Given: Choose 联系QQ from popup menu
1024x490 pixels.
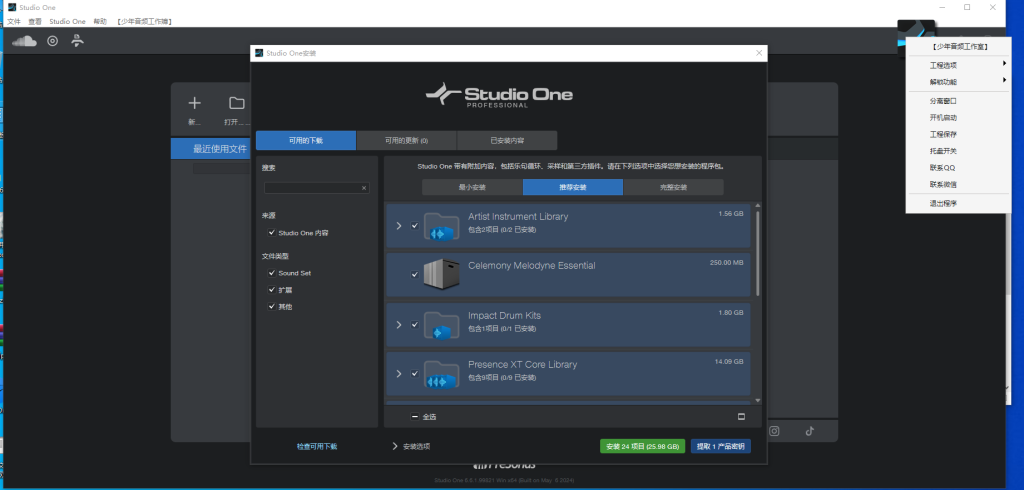Looking at the screenshot, I should [958, 167].
